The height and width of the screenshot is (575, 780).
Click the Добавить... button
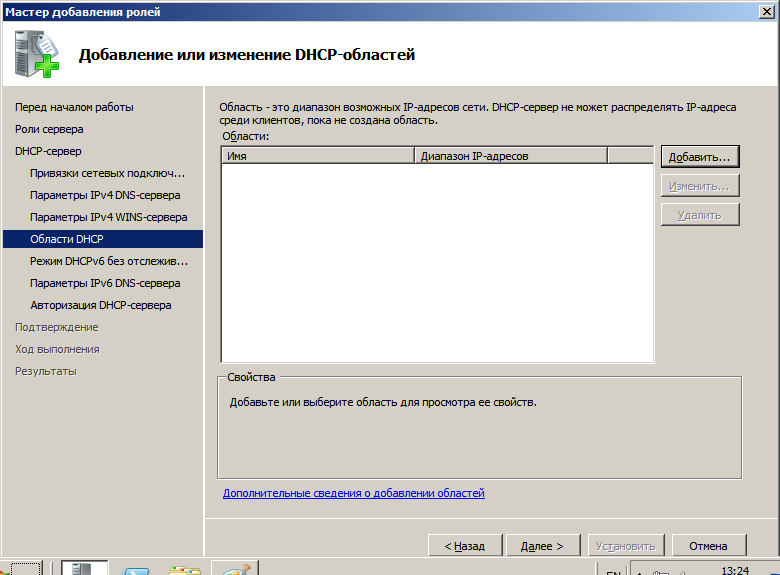pos(700,157)
